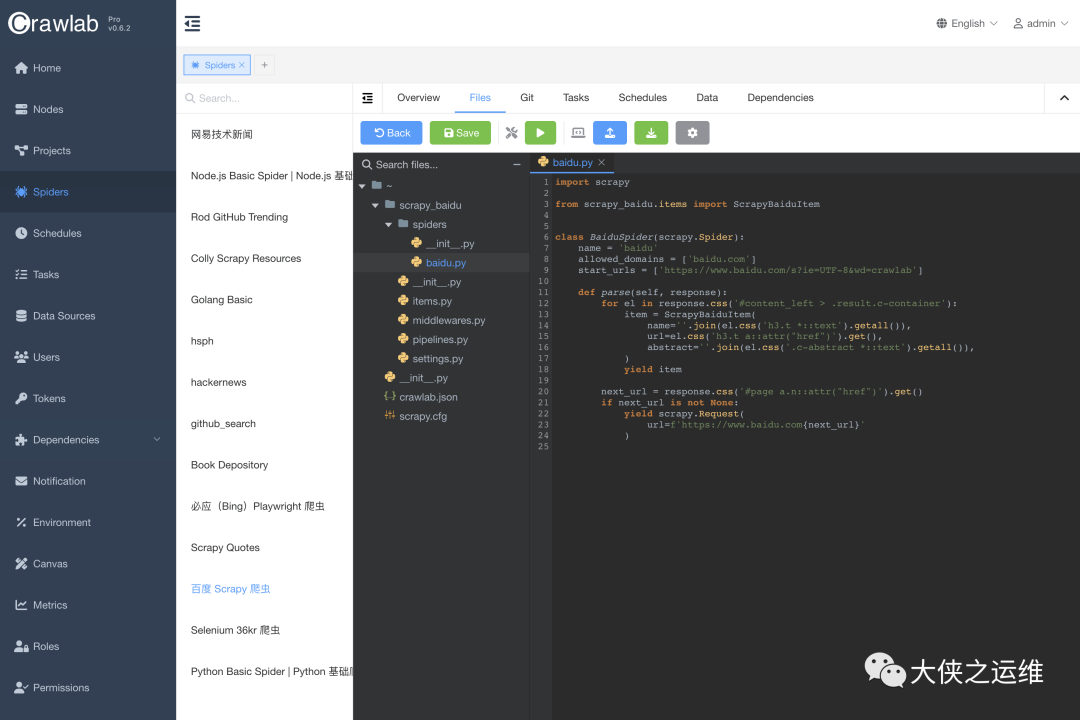Select the Golang Basic spider
This screenshot has width=1080, height=720.
coord(264,300)
